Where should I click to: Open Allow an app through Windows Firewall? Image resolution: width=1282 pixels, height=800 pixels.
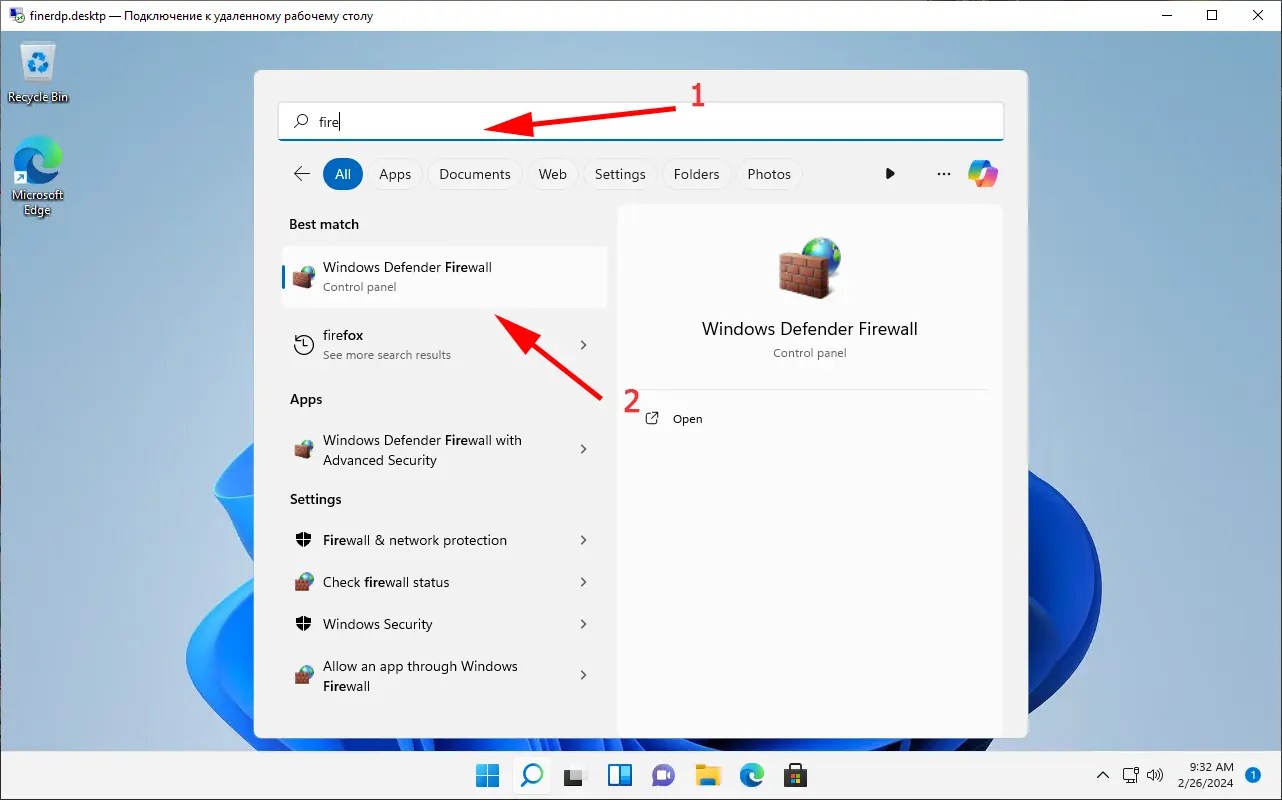(x=420, y=675)
